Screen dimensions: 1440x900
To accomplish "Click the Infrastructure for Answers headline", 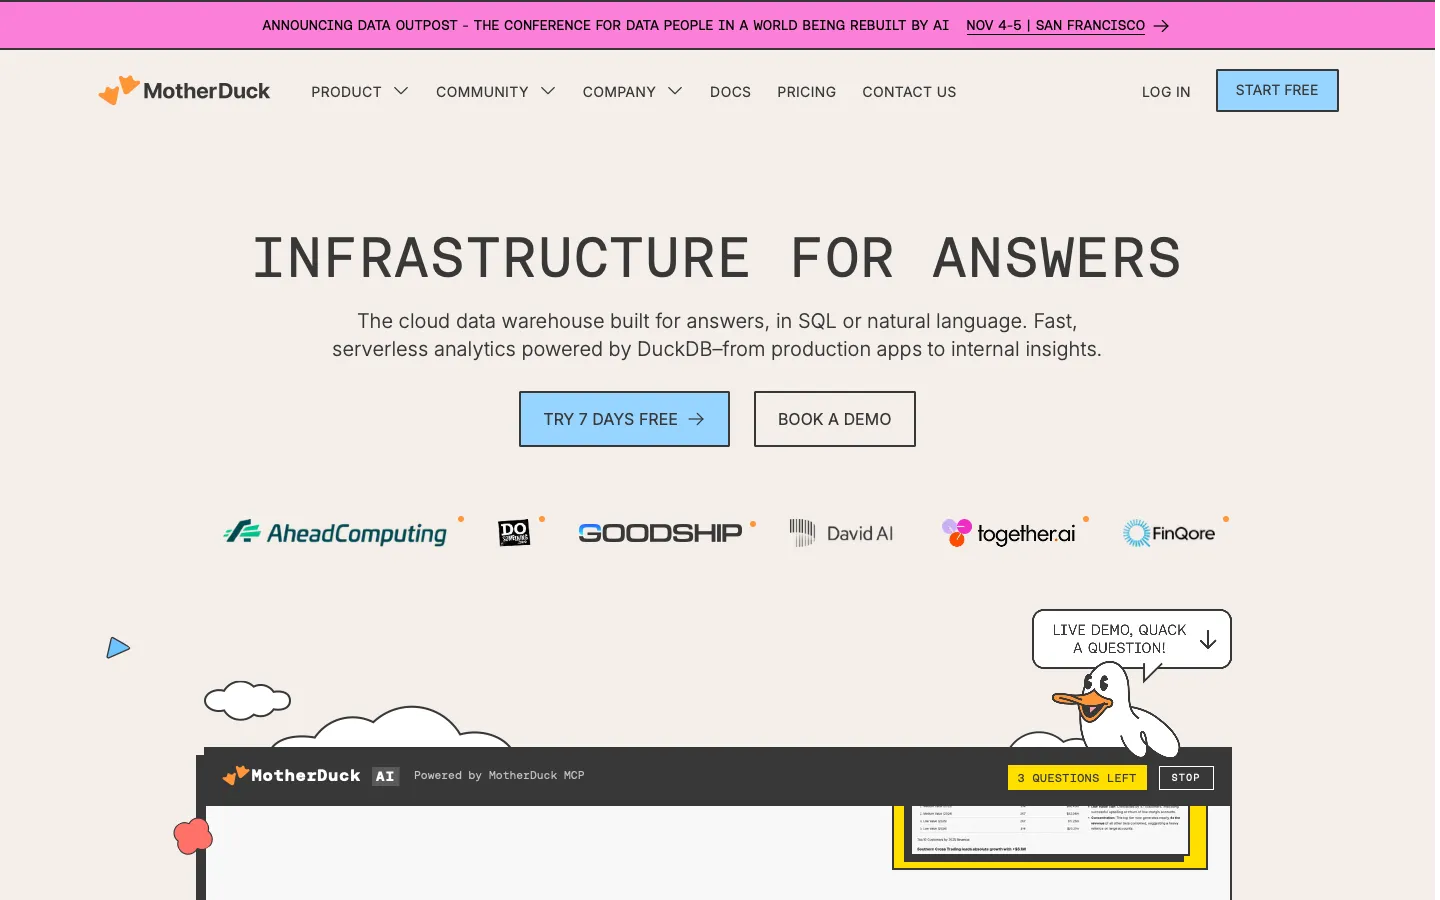I will click(717, 258).
